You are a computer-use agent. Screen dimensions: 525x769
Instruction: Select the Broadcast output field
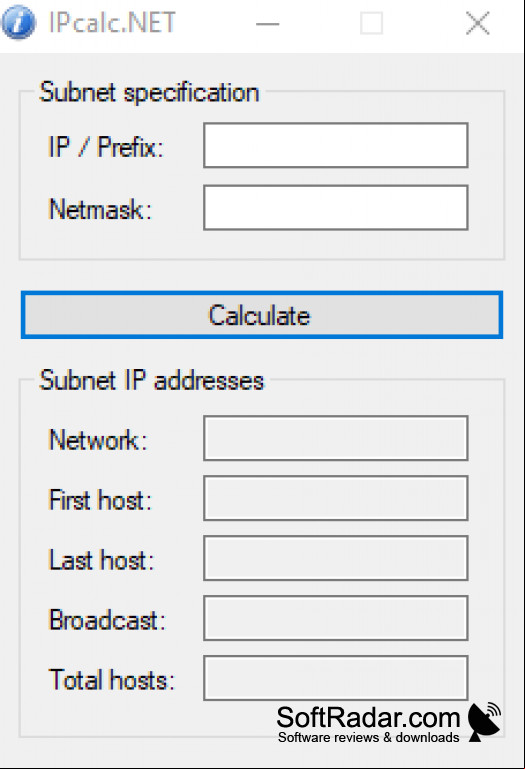pos(336,618)
